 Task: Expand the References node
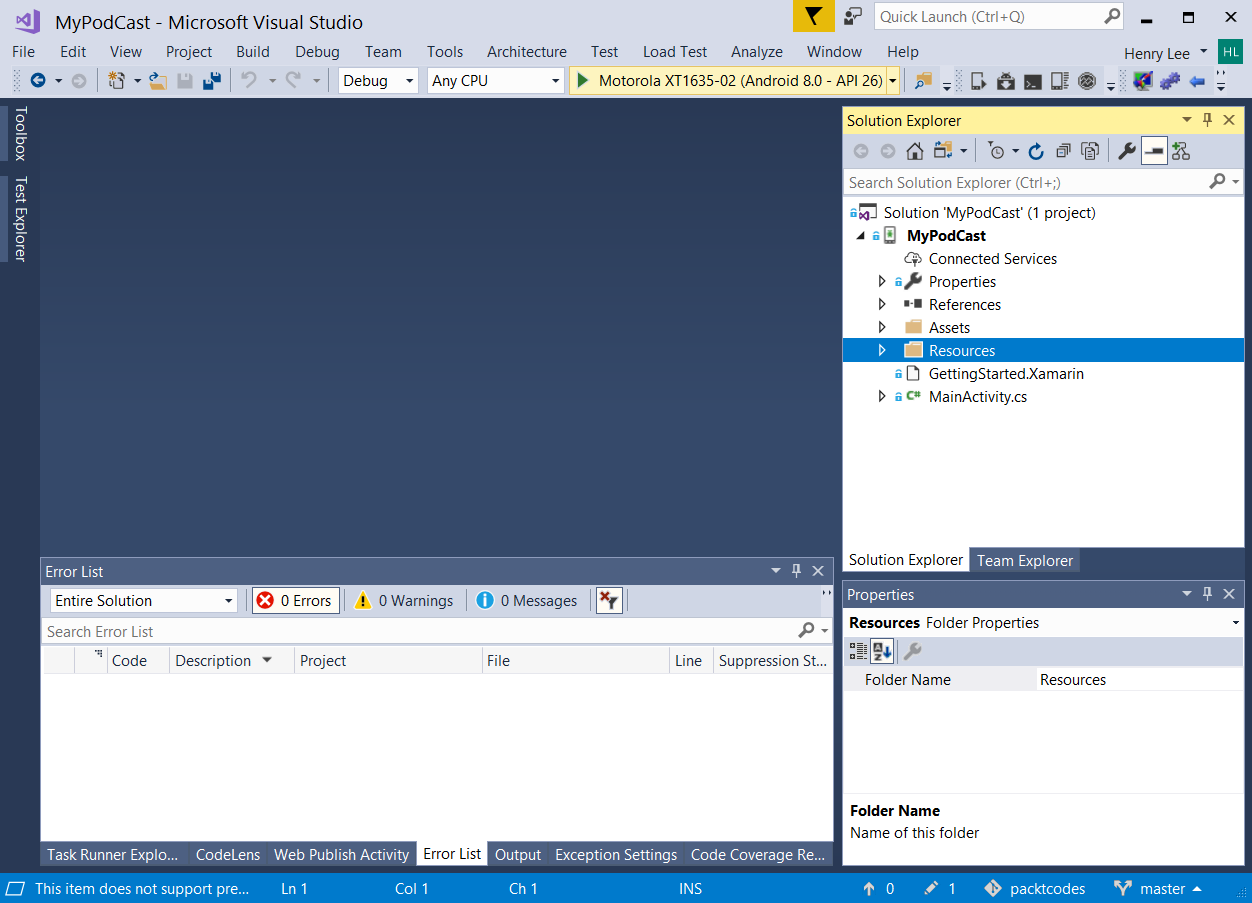[x=882, y=305]
